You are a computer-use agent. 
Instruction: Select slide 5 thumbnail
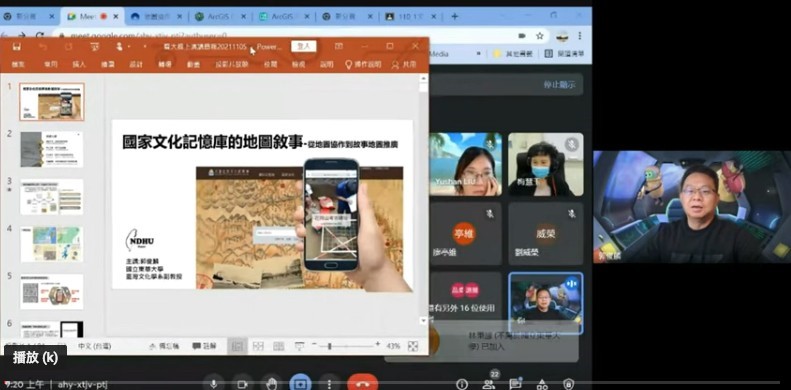52,292
